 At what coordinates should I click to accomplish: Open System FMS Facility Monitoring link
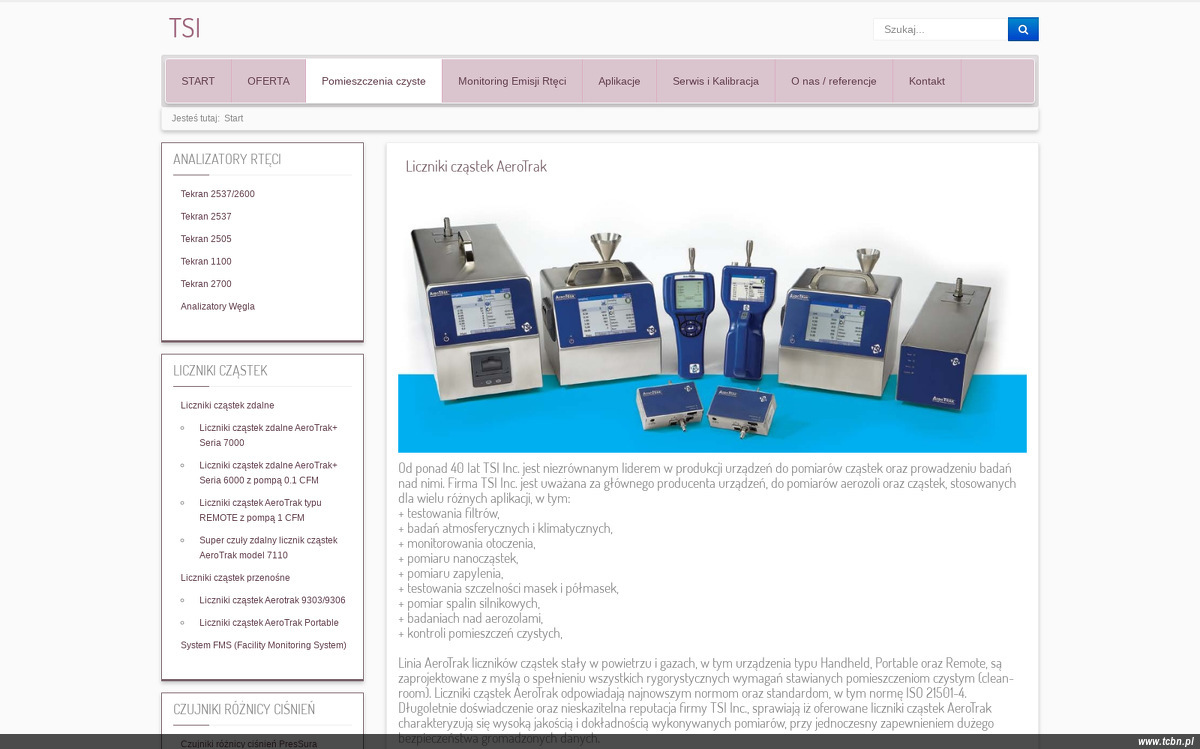264,645
